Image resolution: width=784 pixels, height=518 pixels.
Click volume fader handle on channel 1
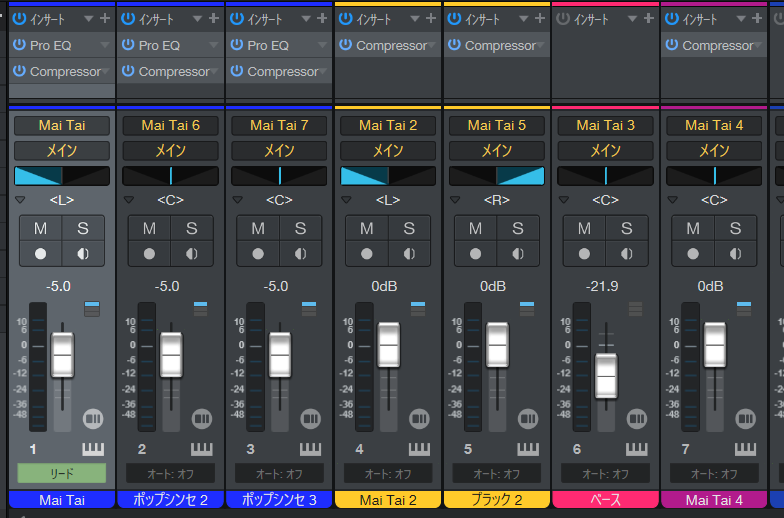[62, 355]
